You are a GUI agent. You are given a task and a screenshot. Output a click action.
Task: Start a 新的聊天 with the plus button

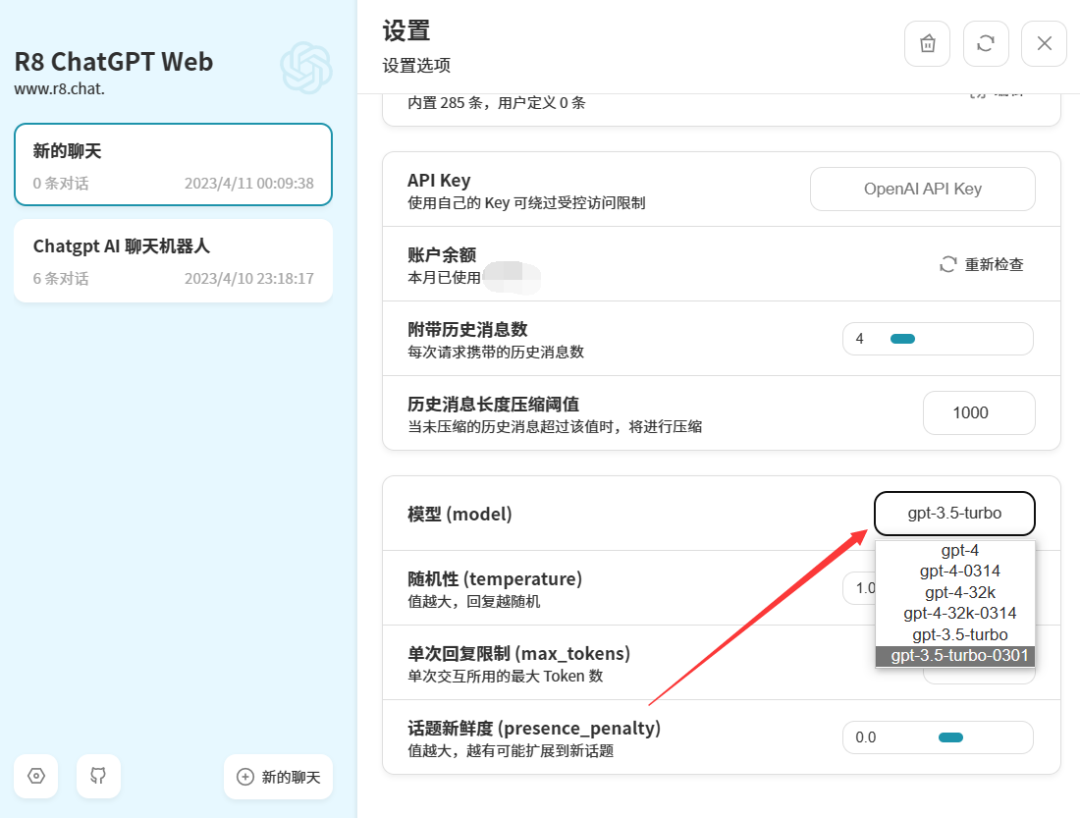[278, 777]
